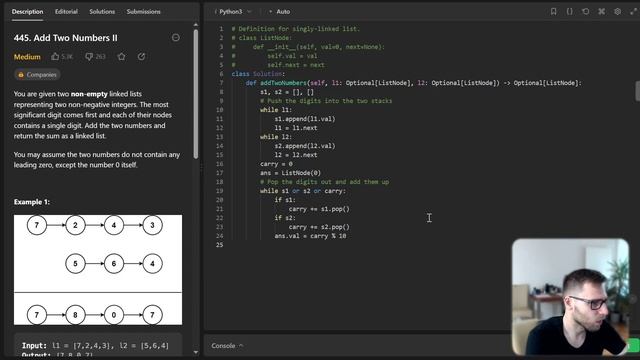Viewport: 640px width, 360px height.
Task: View the Submissions tab
Action: 143,11
